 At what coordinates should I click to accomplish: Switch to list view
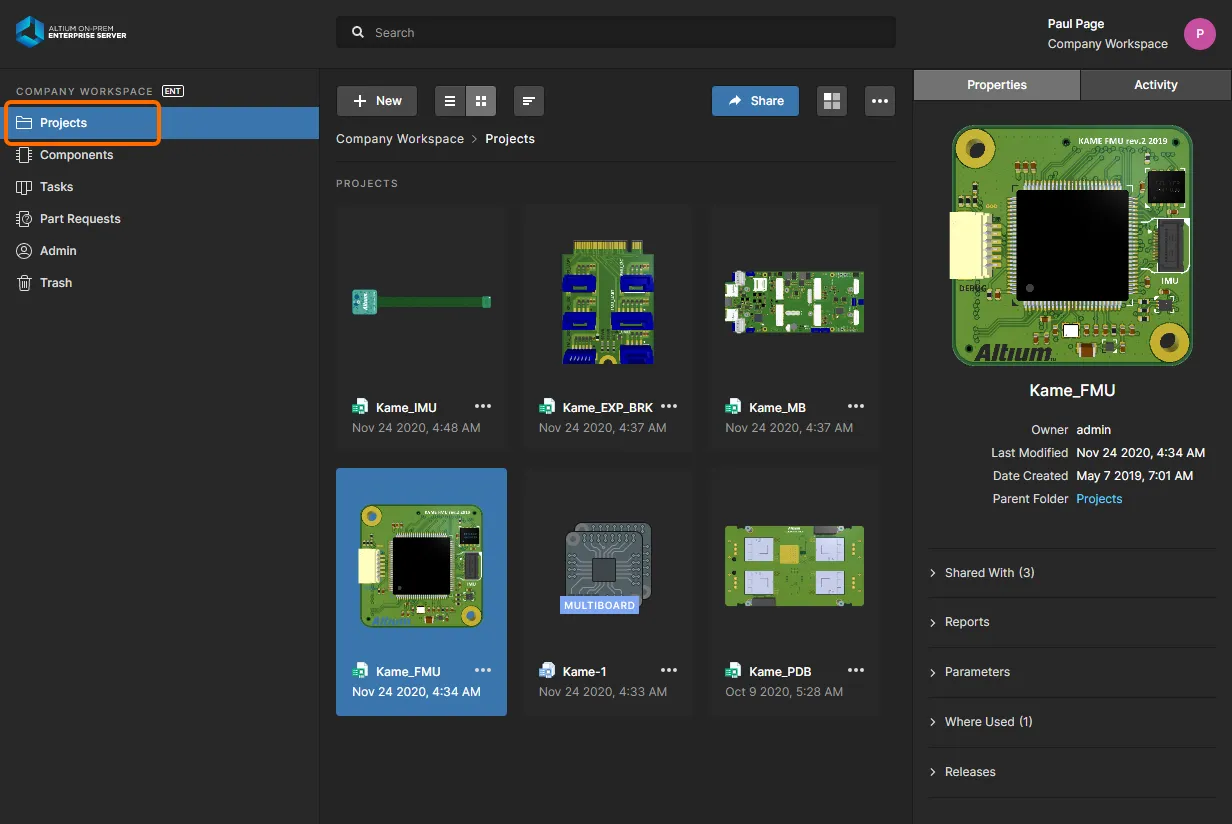click(450, 101)
